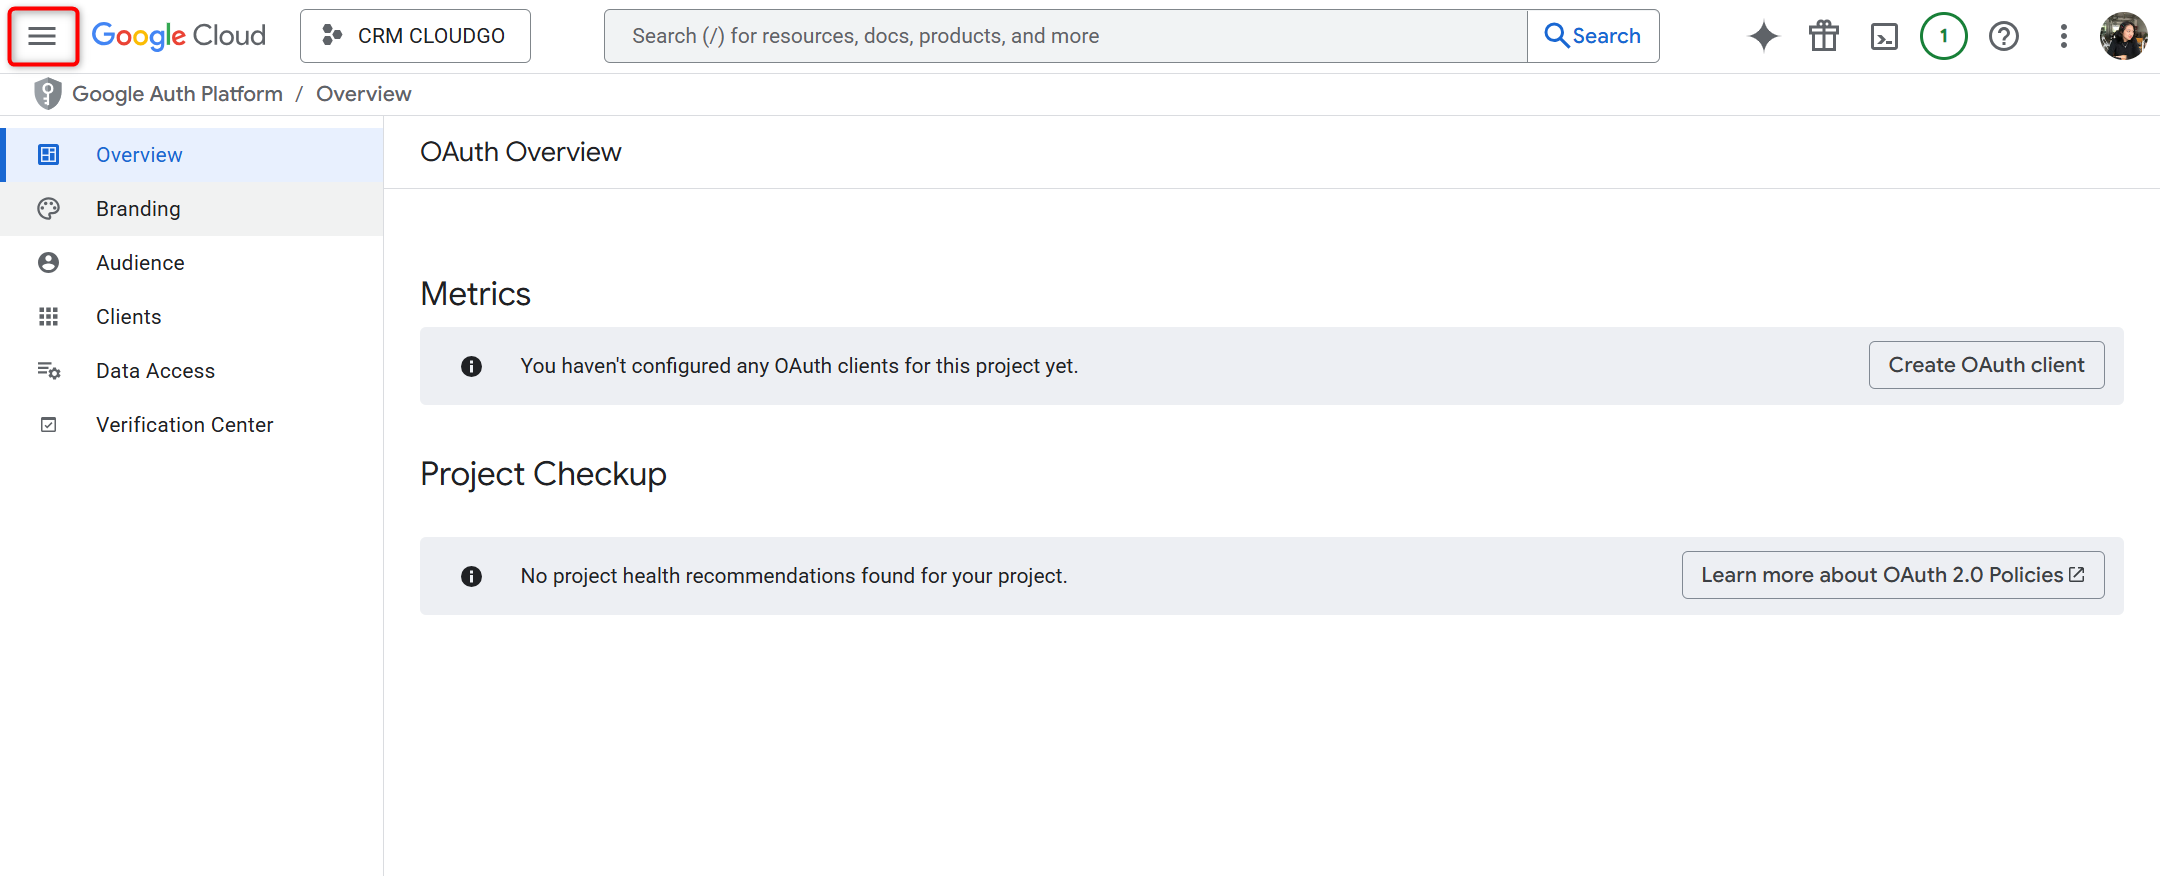
Task: Focus the resources search input field
Action: click(1065, 36)
